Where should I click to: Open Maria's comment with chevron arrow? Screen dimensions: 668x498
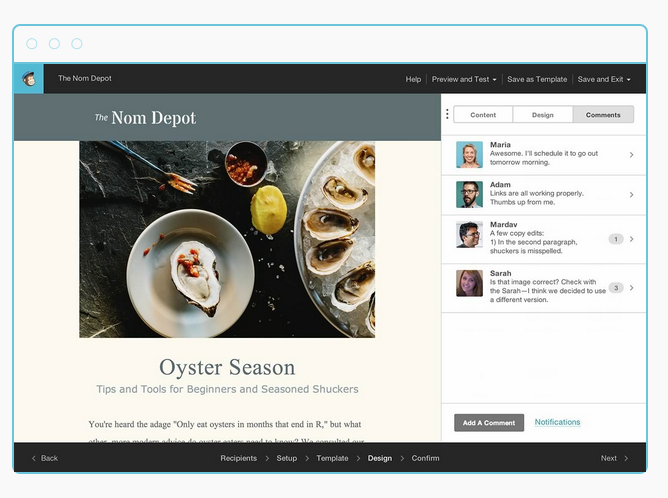[631, 155]
